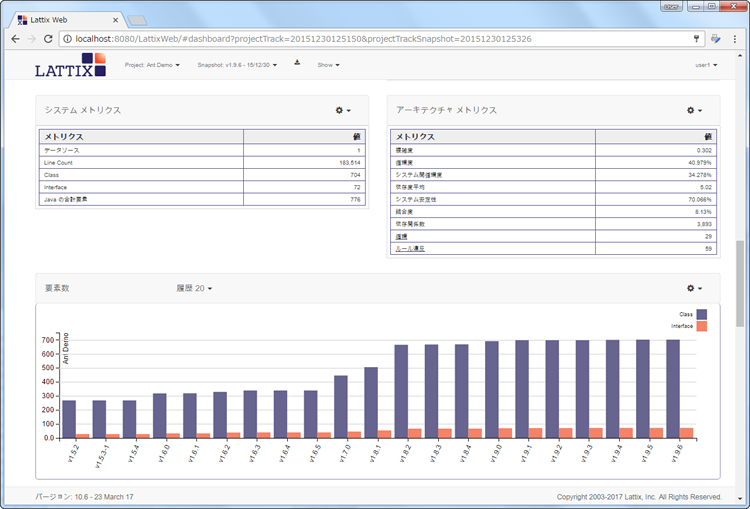
Task: Select the Lattix Web browser tab
Action: 67,20
